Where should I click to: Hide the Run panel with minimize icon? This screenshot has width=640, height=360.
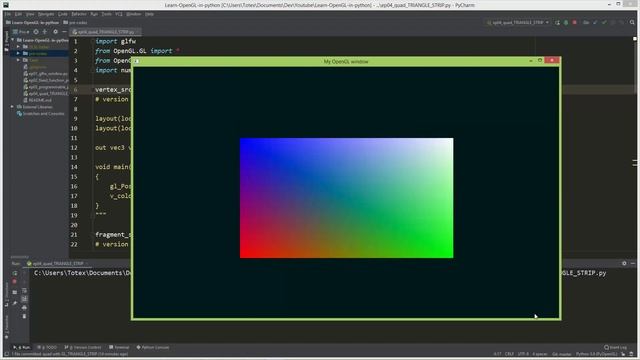point(633,264)
